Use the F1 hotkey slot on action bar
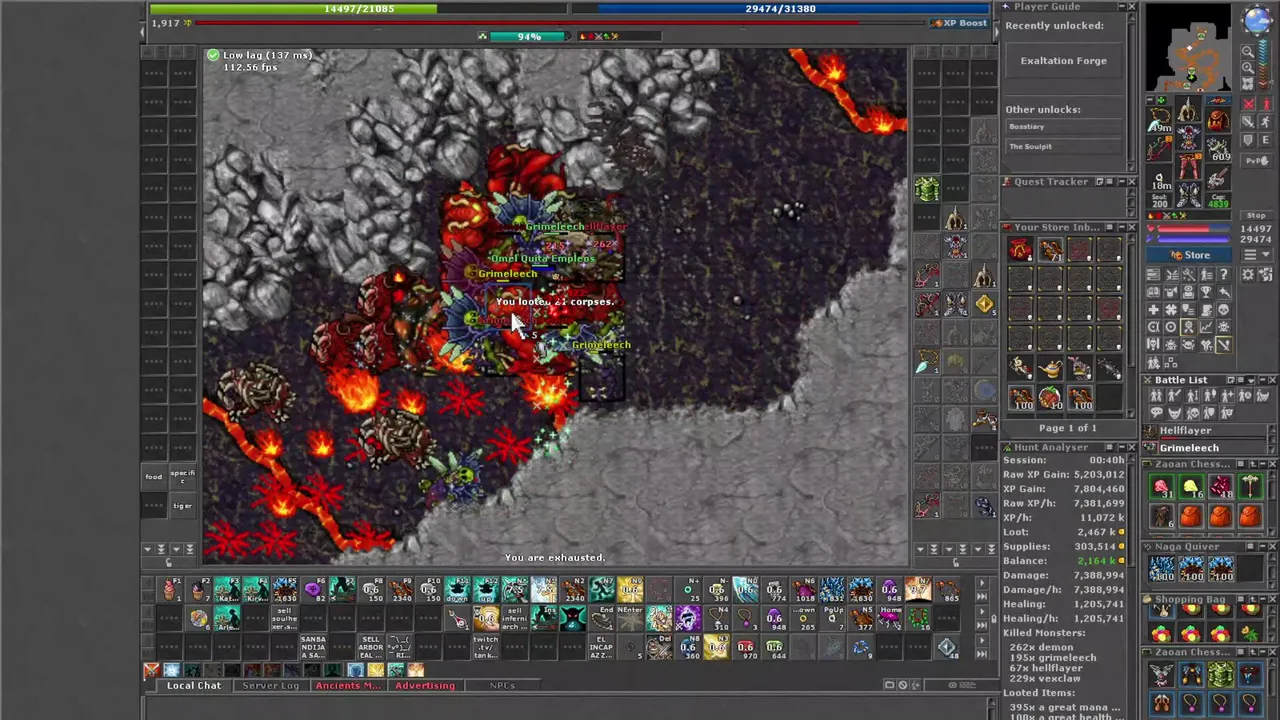 click(169, 590)
